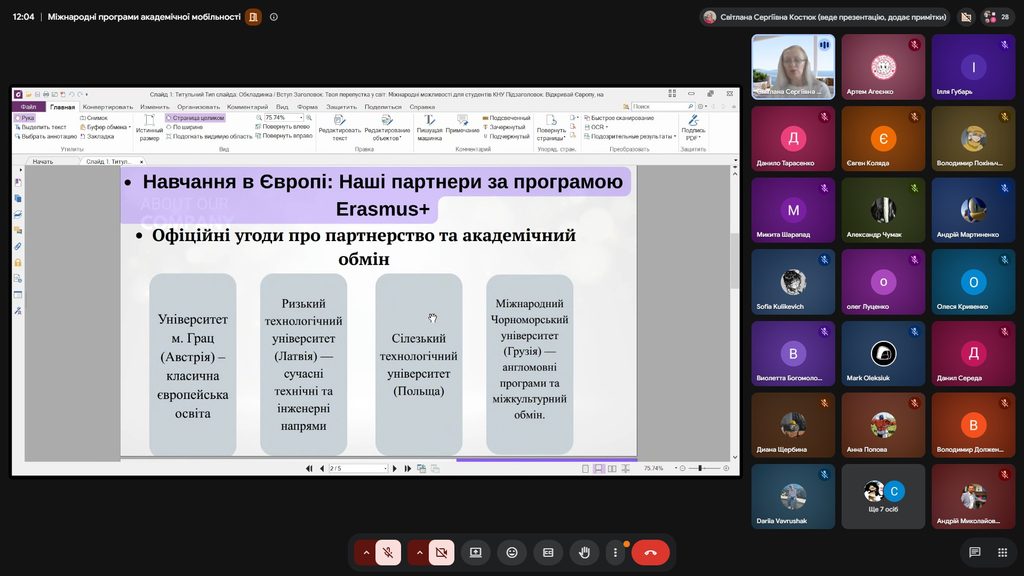Leave the call with red hang-up button
Viewport: 1024px width, 576px height.
pyautogui.click(x=650, y=552)
